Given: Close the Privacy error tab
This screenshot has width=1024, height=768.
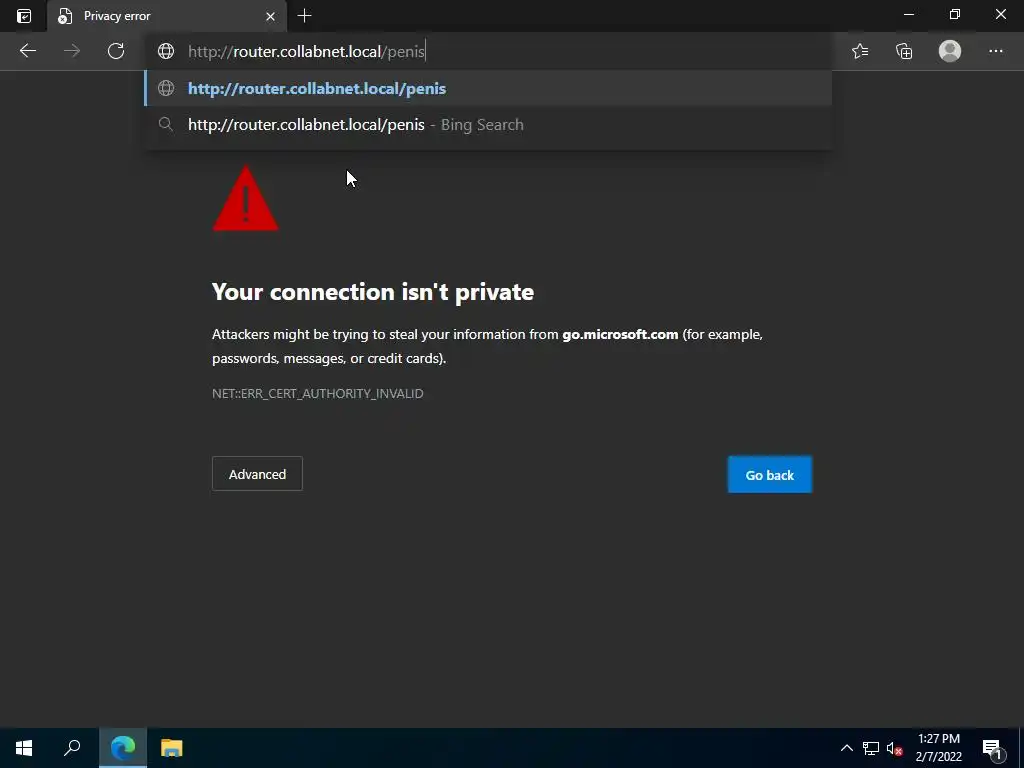Looking at the screenshot, I should 270,16.
